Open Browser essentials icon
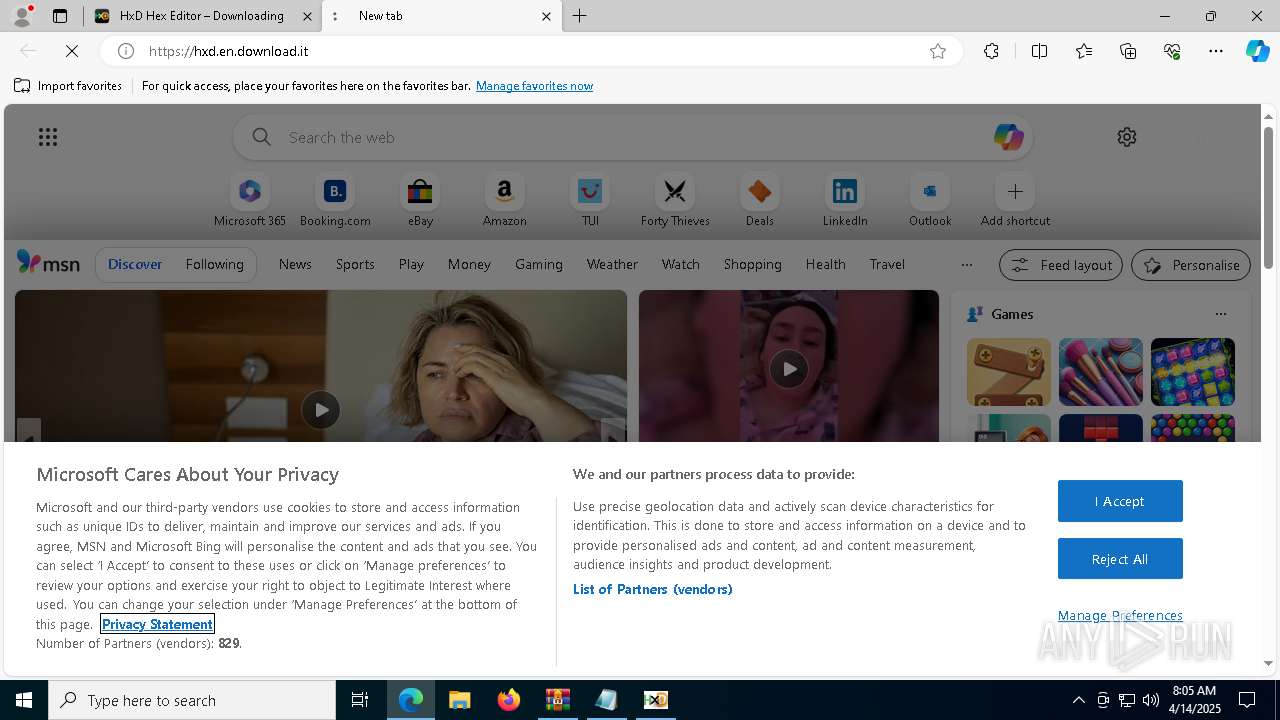 (1172, 51)
